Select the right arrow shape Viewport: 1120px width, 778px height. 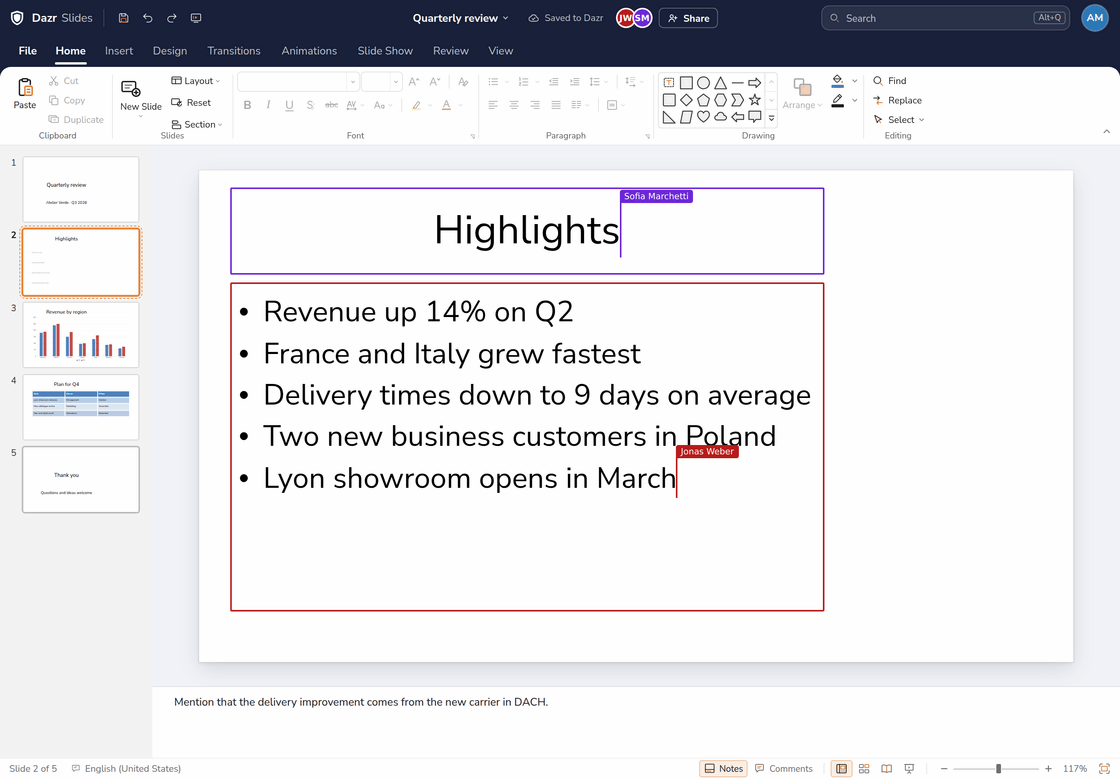(x=754, y=83)
